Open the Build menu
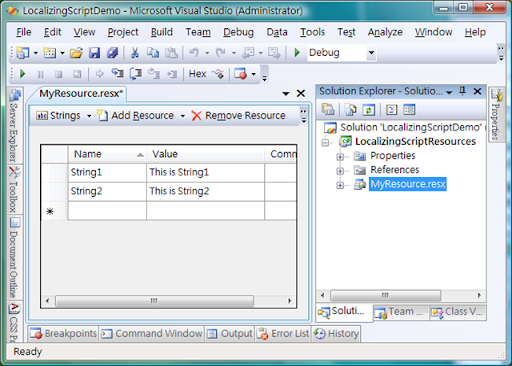The height and width of the screenshot is (366, 512). point(162,32)
